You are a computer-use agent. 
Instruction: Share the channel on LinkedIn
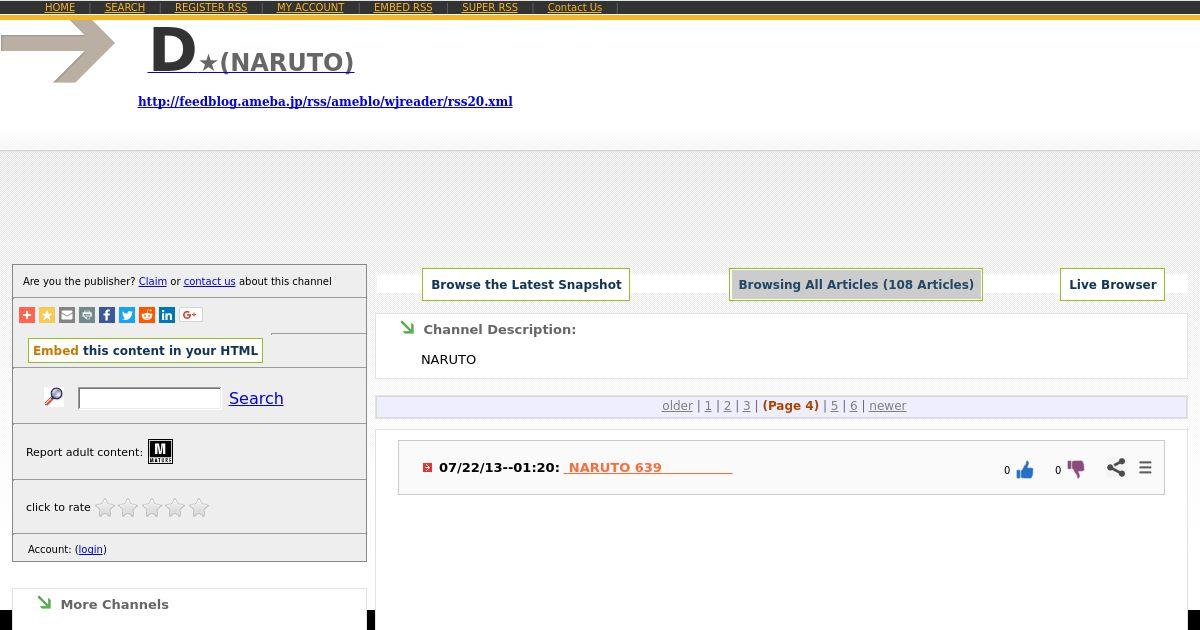coord(167,315)
